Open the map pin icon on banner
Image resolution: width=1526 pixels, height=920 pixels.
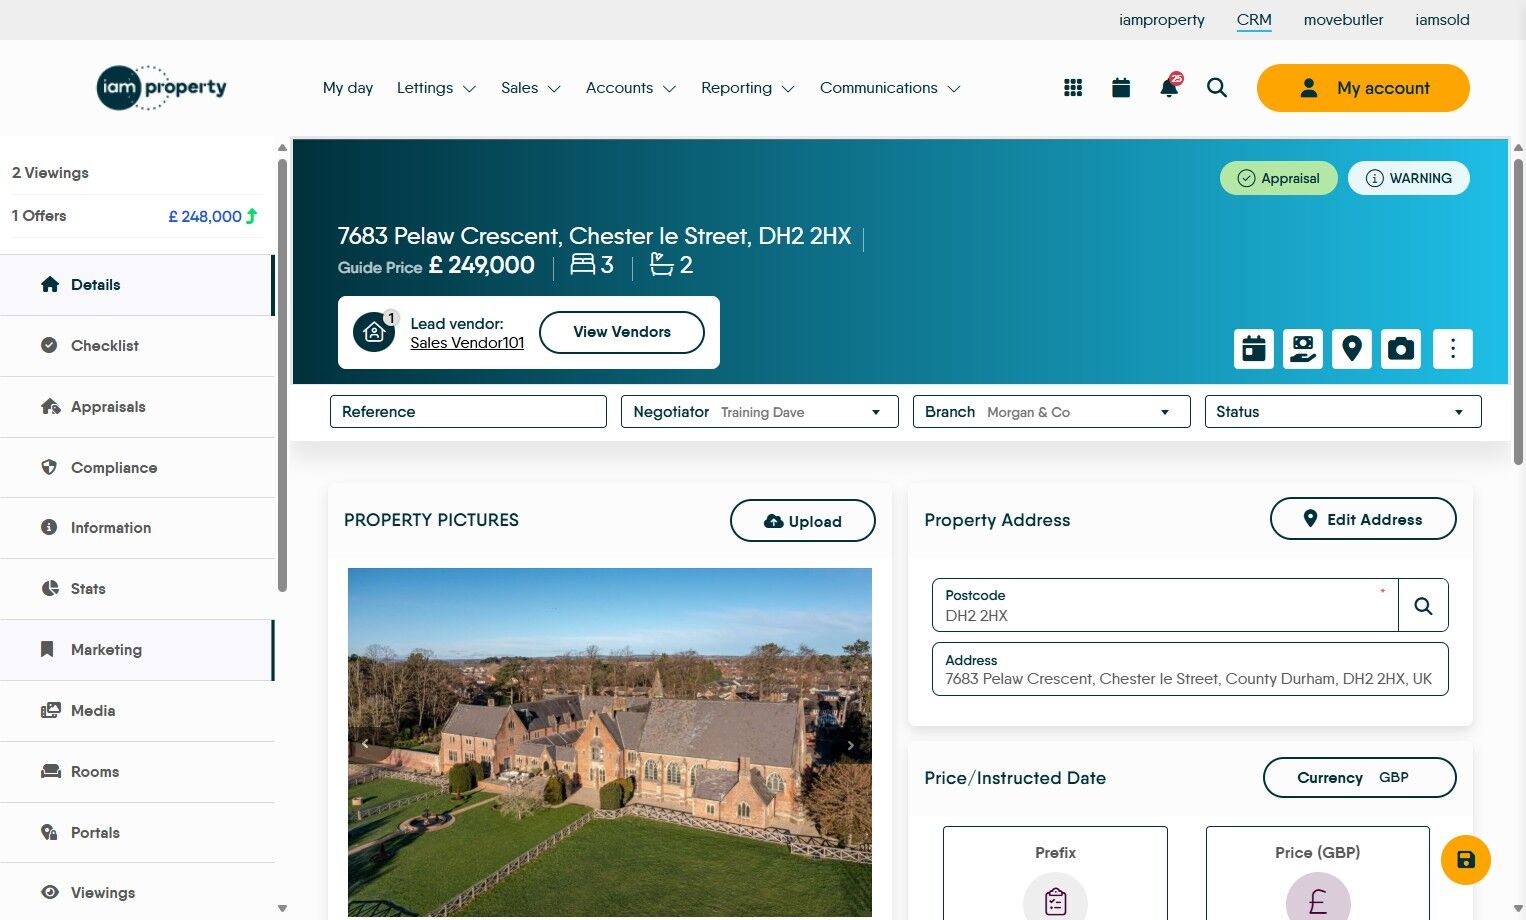point(1352,349)
